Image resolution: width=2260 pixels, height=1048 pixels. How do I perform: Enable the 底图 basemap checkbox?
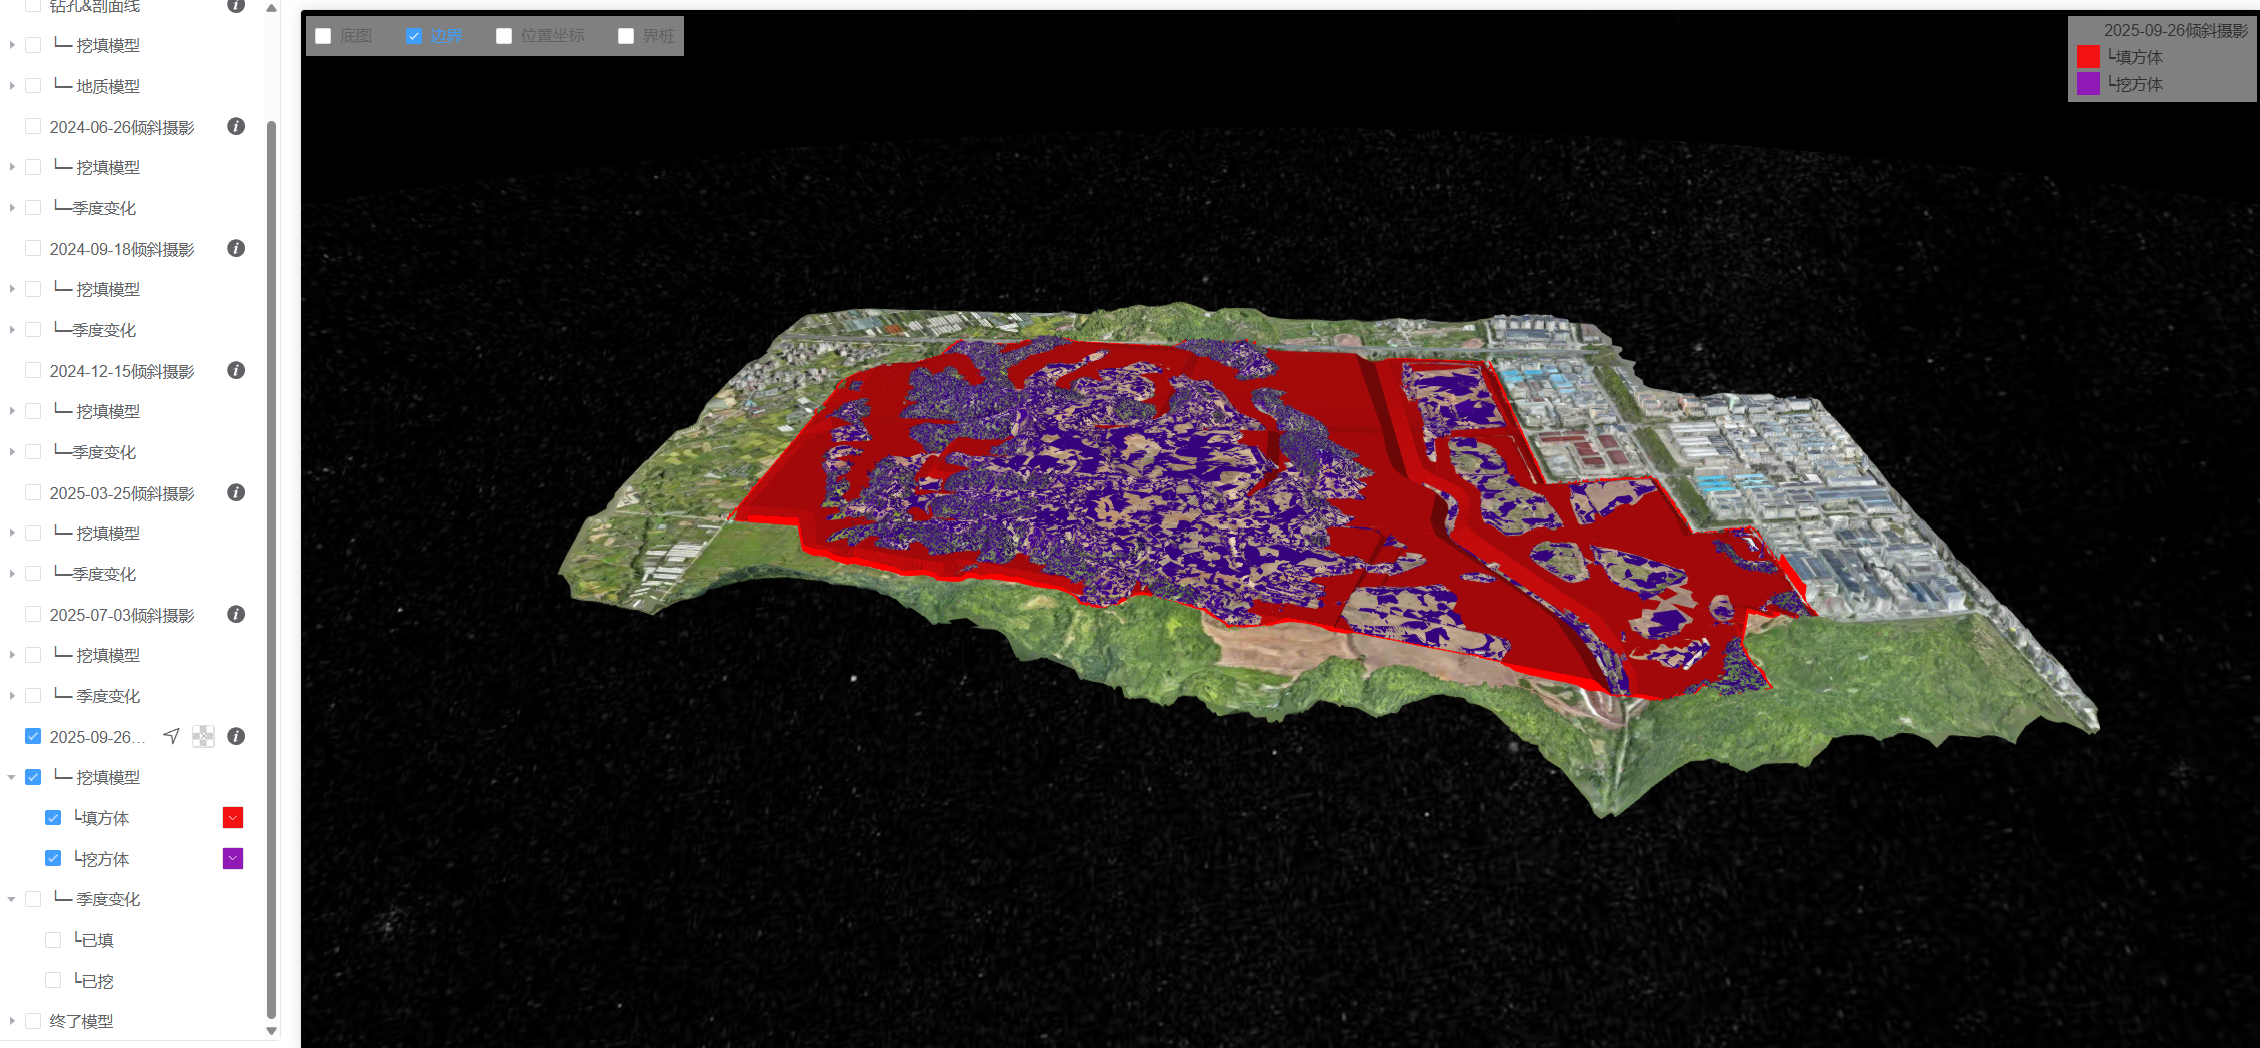pyautogui.click(x=324, y=36)
